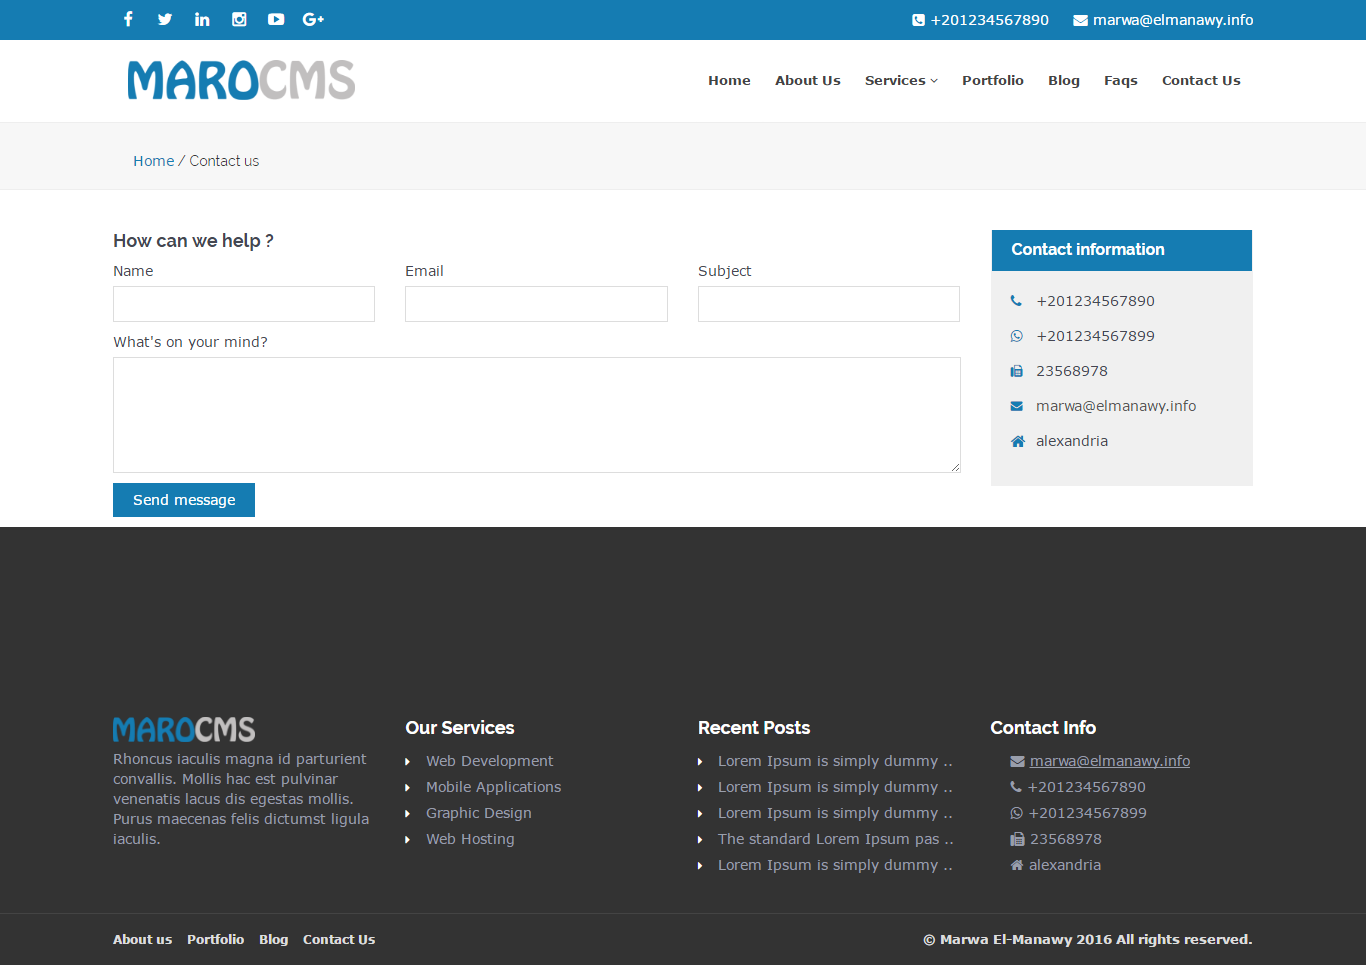This screenshot has width=1366, height=965.
Task: Open the Instagram icon in top bar
Action: [x=239, y=19]
